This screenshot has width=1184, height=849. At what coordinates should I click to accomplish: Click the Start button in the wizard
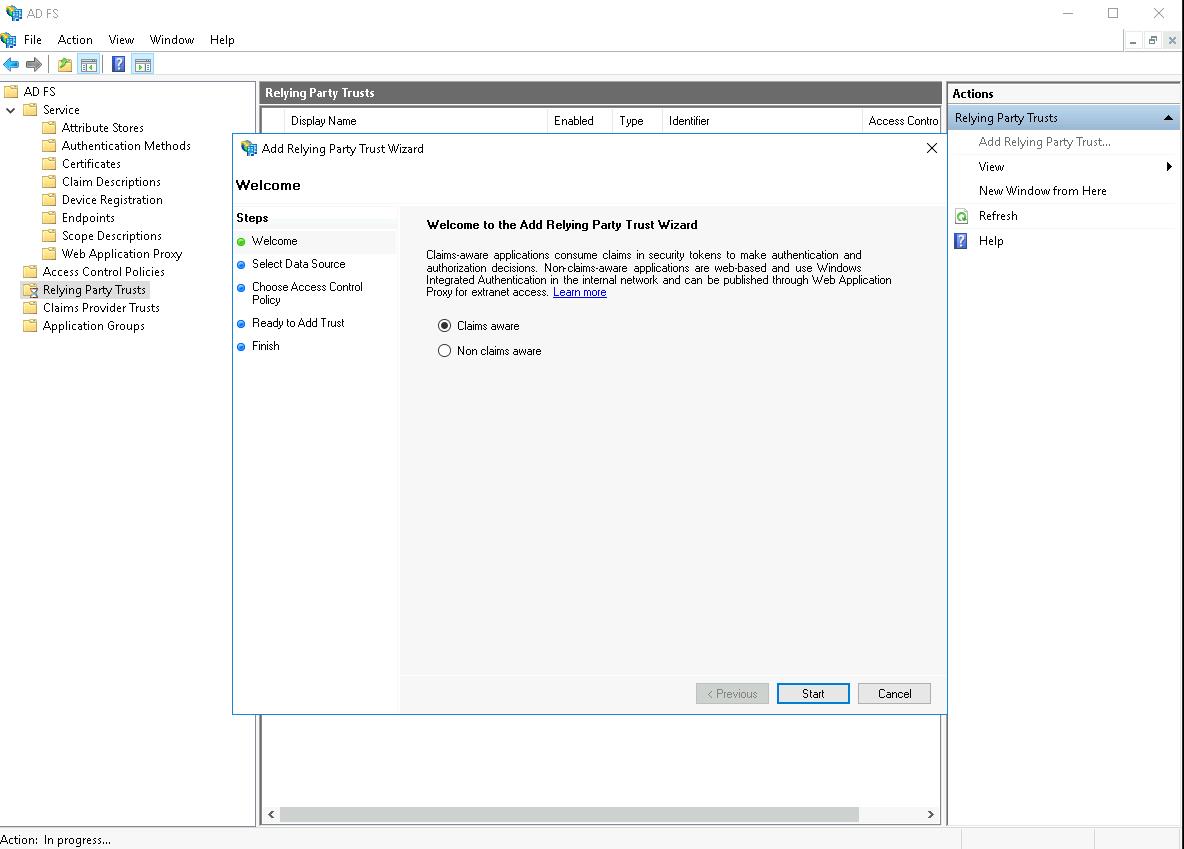click(x=813, y=694)
